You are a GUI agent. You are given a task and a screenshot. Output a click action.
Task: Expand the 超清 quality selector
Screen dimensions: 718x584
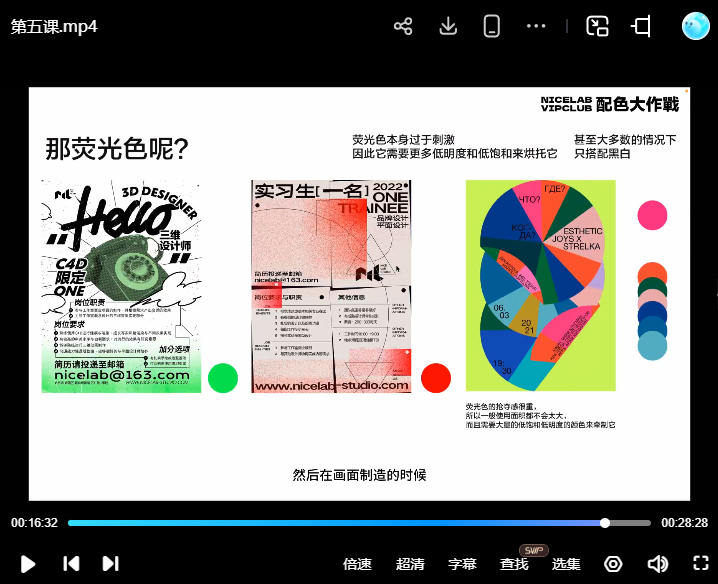[x=410, y=564]
